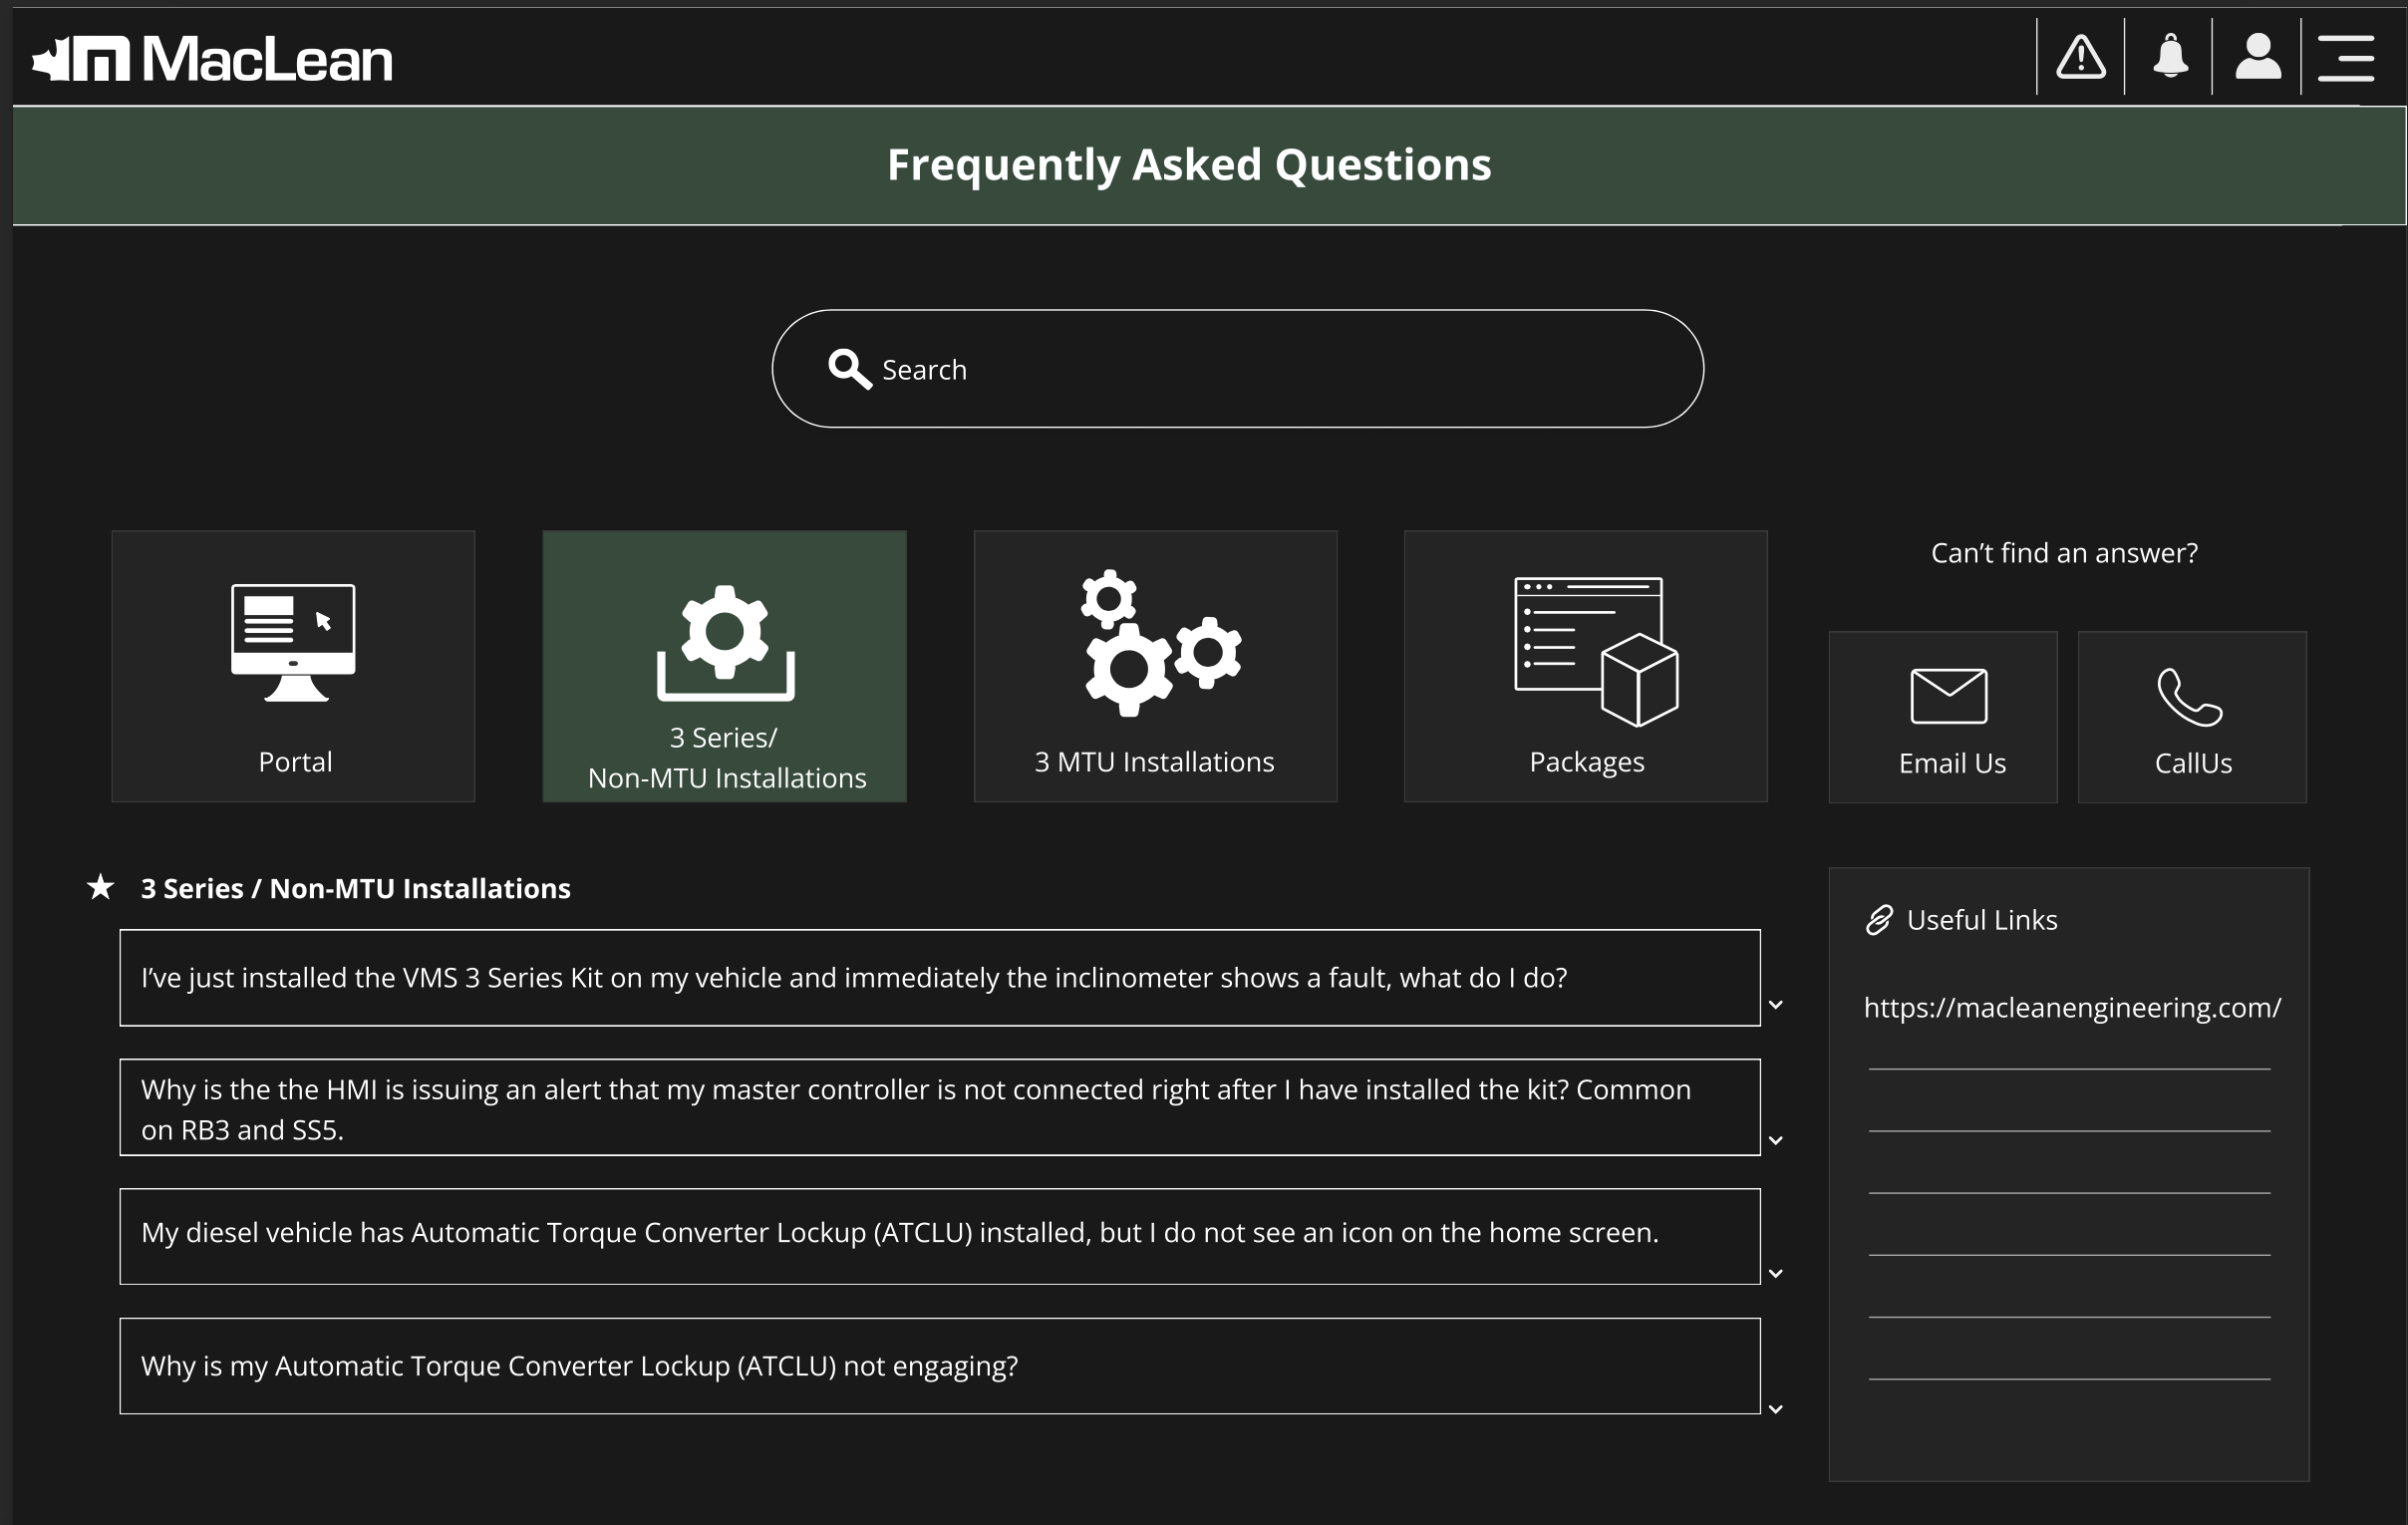Expand the inclinometer fault question chevron
Image resolution: width=2408 pixels, height=1525 pixels.
pos(1776,1005)
